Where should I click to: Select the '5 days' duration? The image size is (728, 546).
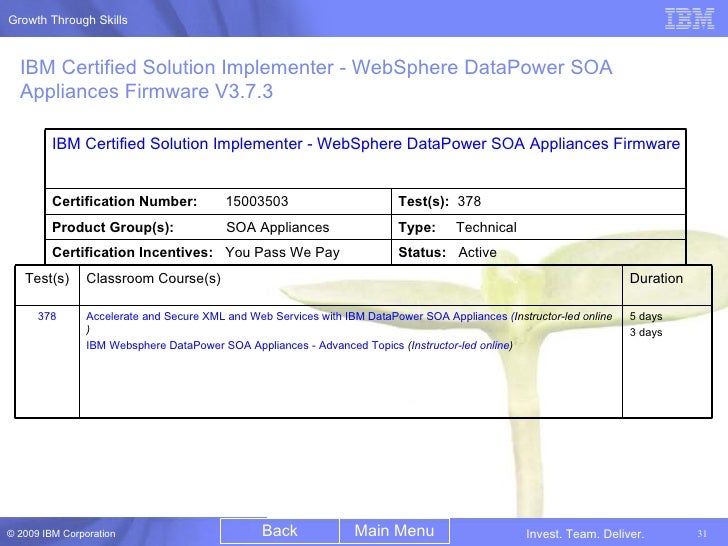[x=646, y=316]
